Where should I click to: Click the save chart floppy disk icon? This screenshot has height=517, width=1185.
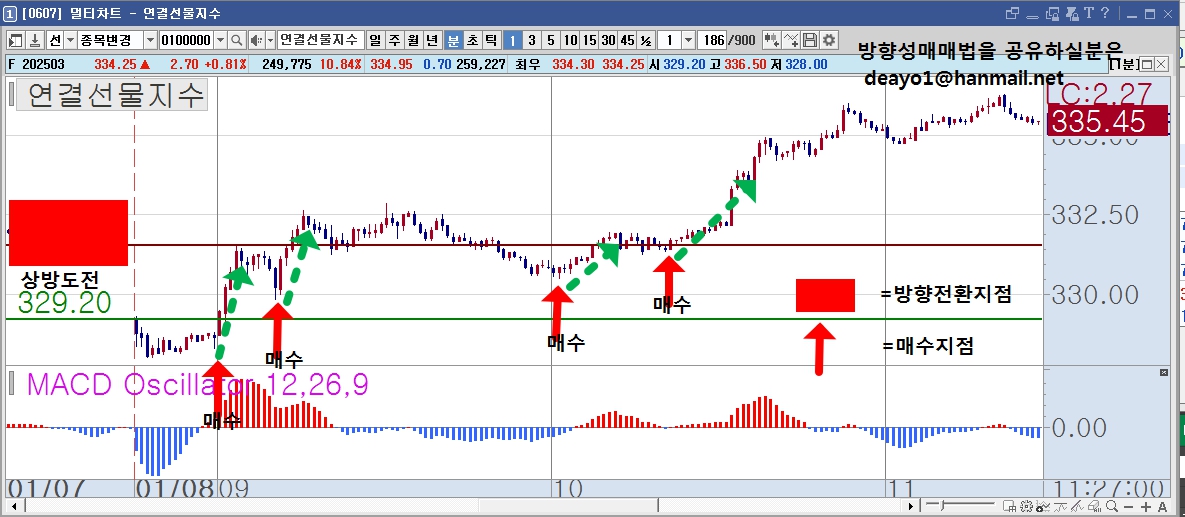[x=810, y=40]
